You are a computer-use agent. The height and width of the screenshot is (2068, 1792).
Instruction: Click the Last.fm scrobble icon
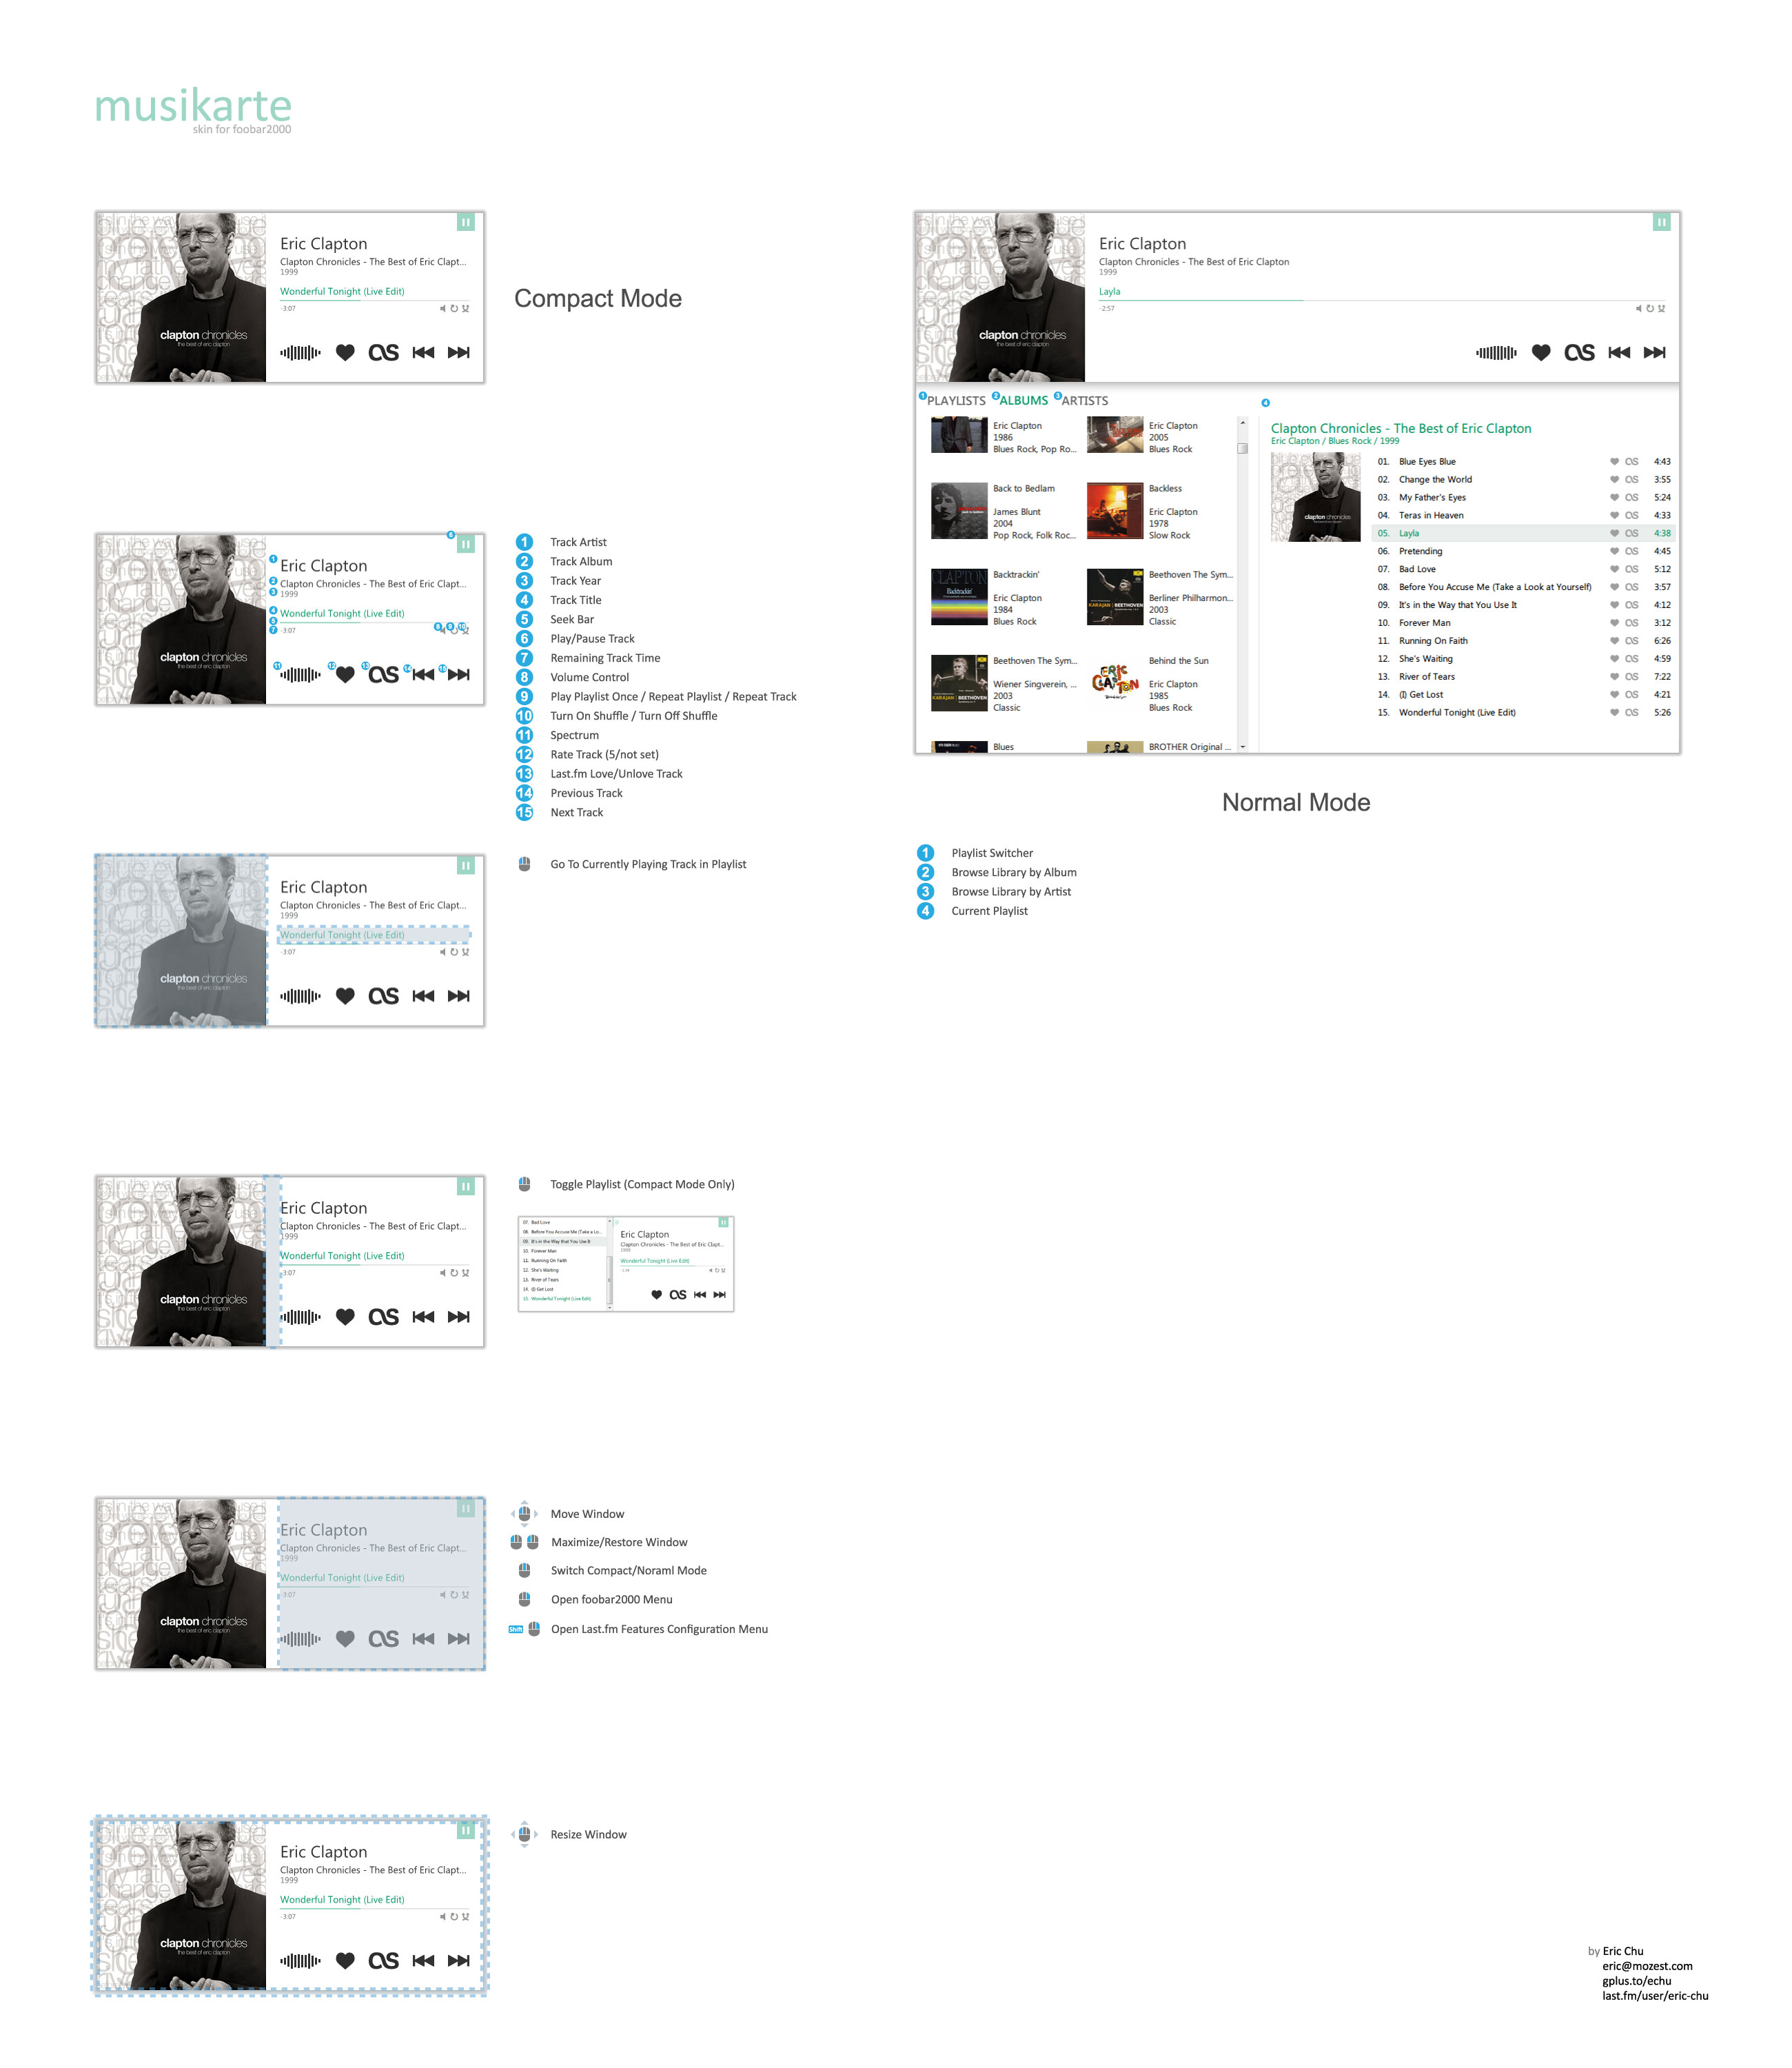pos(389,355)
